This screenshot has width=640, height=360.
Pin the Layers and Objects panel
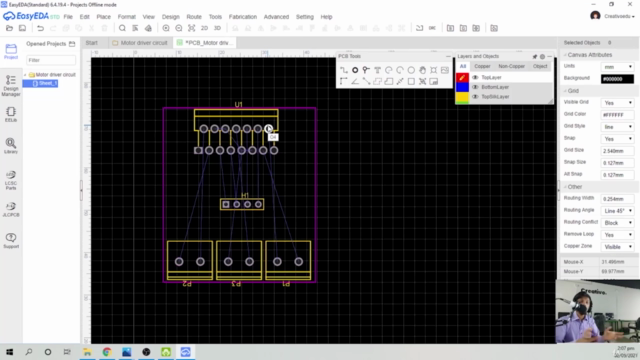click(535, 56)
